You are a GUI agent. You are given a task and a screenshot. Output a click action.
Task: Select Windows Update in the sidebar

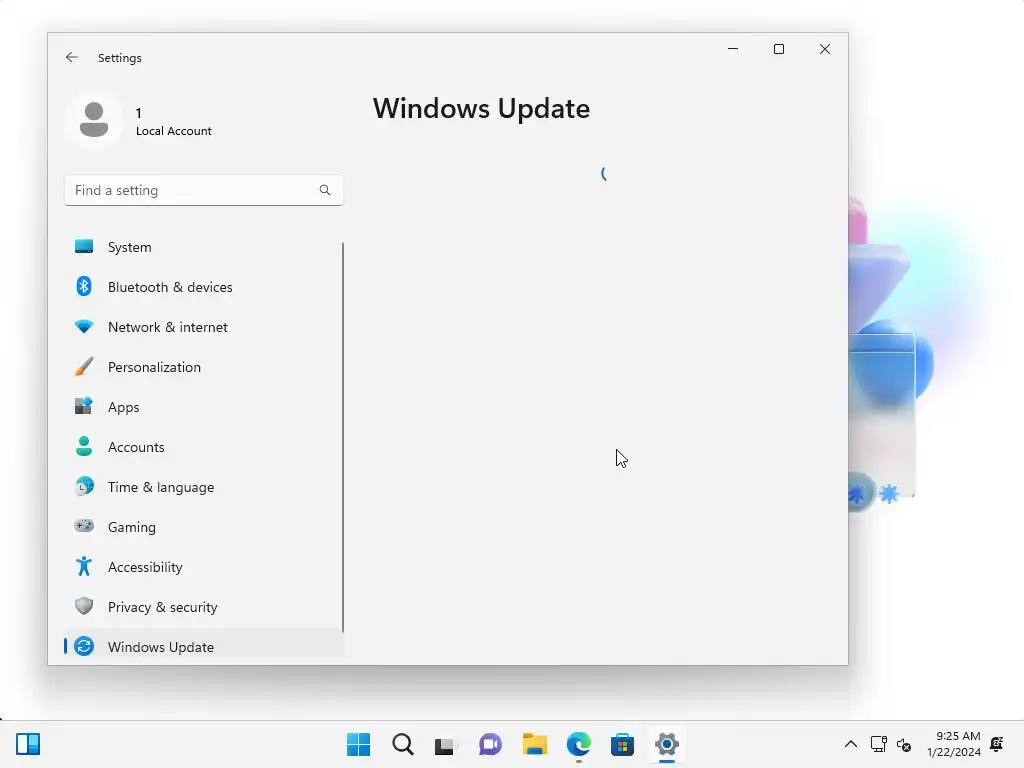point(204,647)
